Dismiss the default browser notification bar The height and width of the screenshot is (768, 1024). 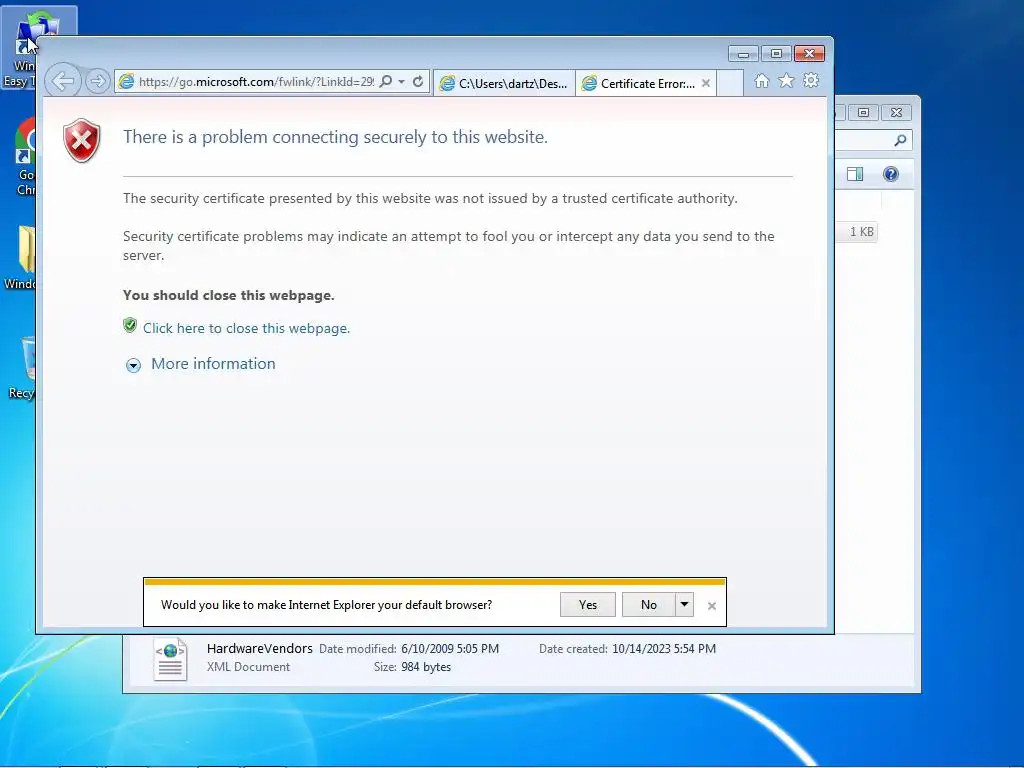712,606
